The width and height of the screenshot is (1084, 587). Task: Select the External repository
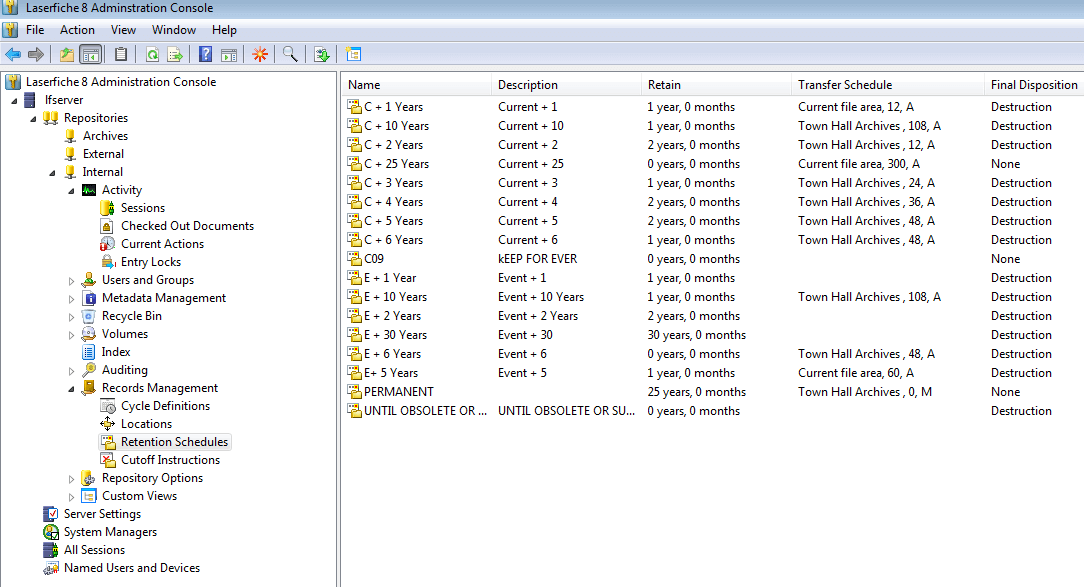pos(103,154)
